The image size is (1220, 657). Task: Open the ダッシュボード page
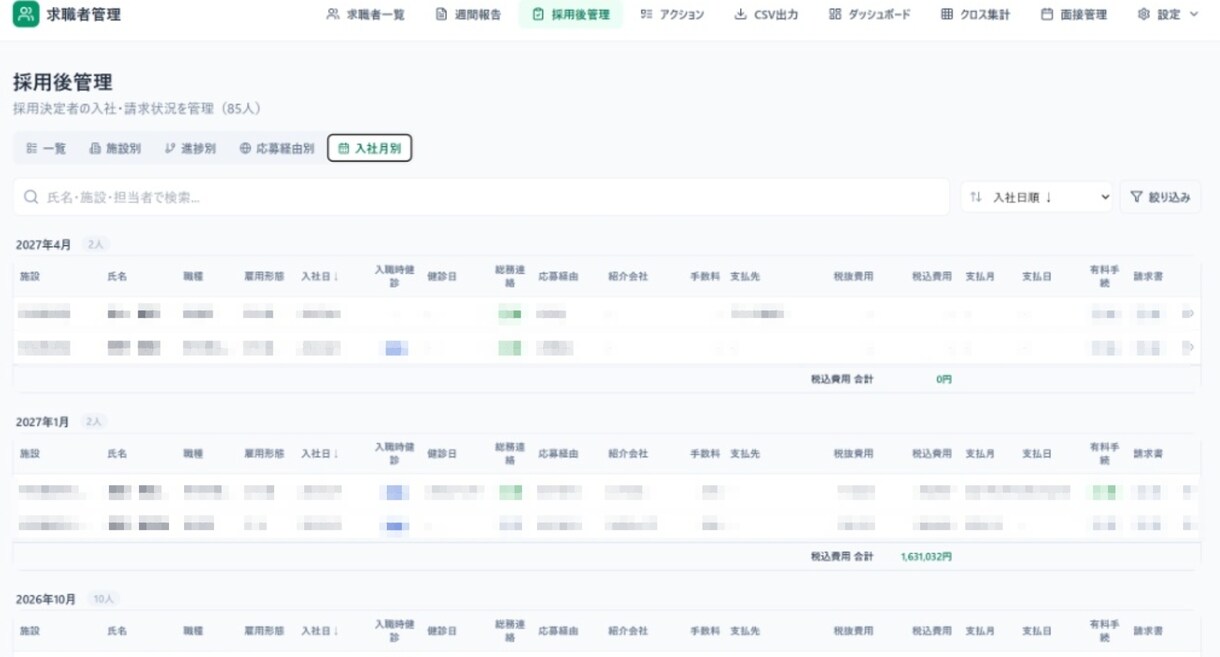(x=870, y=15)
